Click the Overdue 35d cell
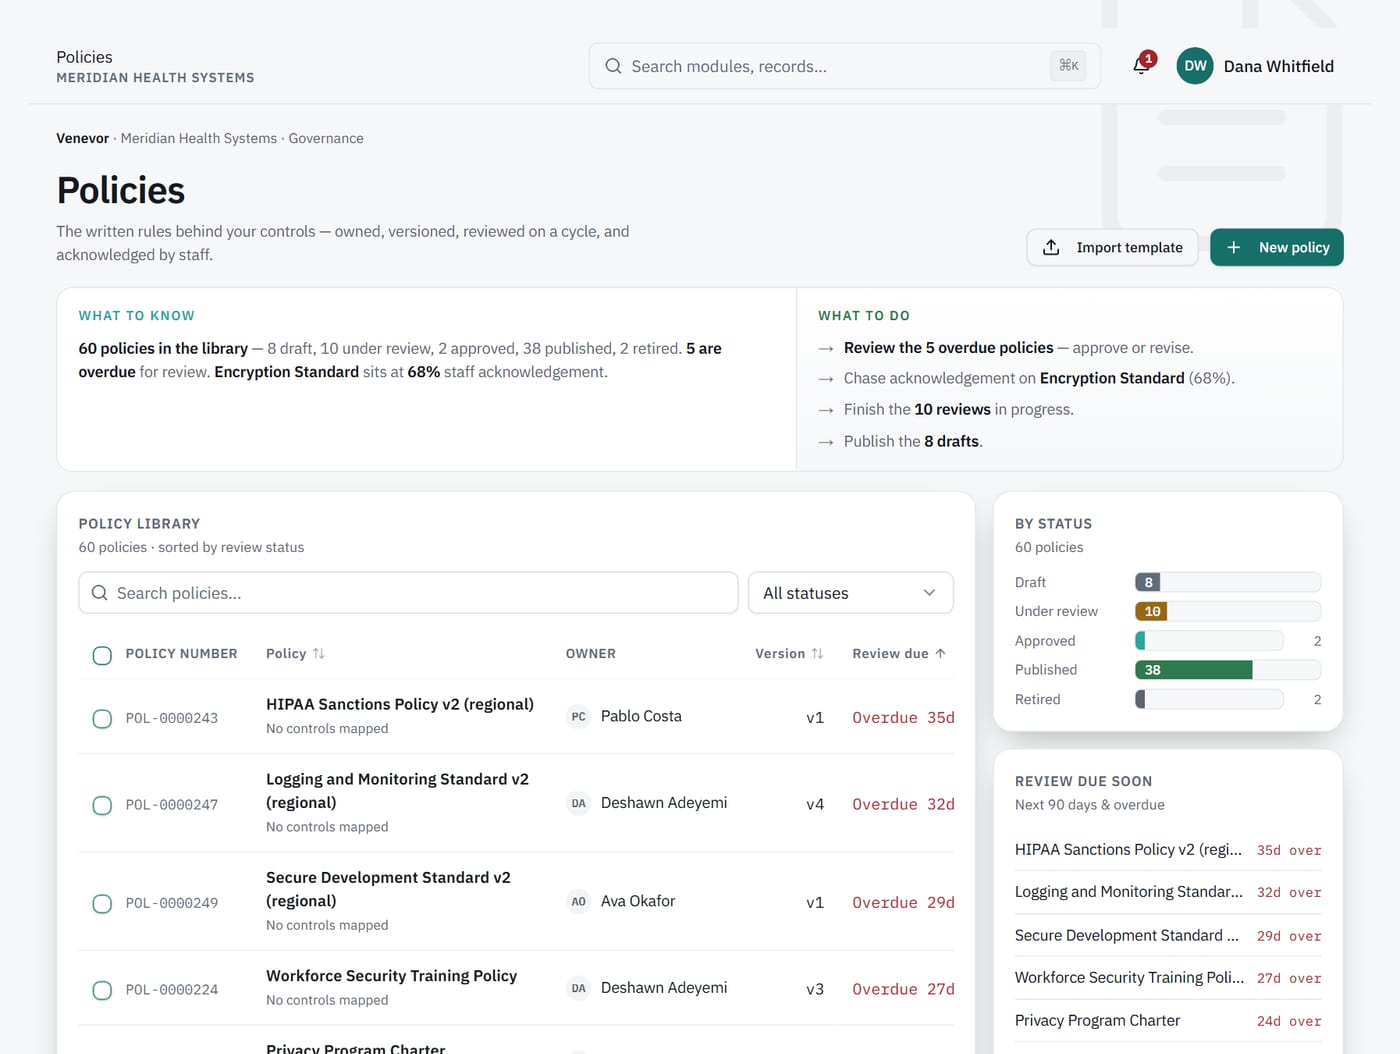The height and width of the screenshot is (1054, 1400). [903, 718]
